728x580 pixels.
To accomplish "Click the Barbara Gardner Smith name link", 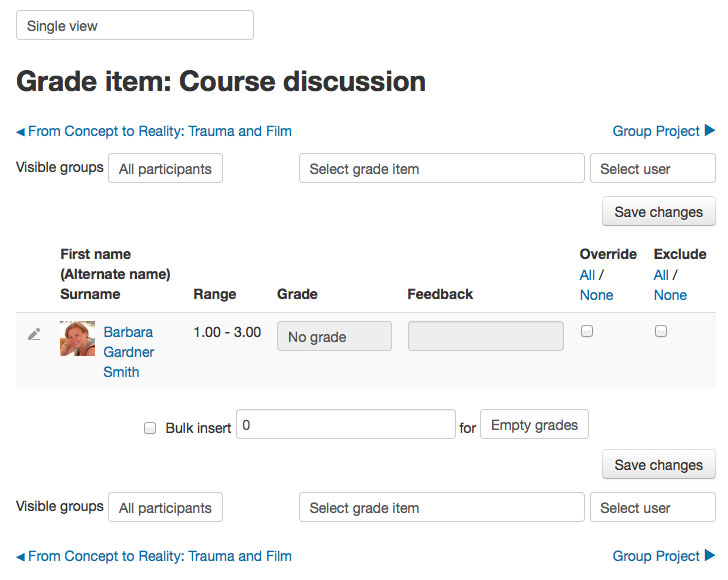I will pos(129,352).
